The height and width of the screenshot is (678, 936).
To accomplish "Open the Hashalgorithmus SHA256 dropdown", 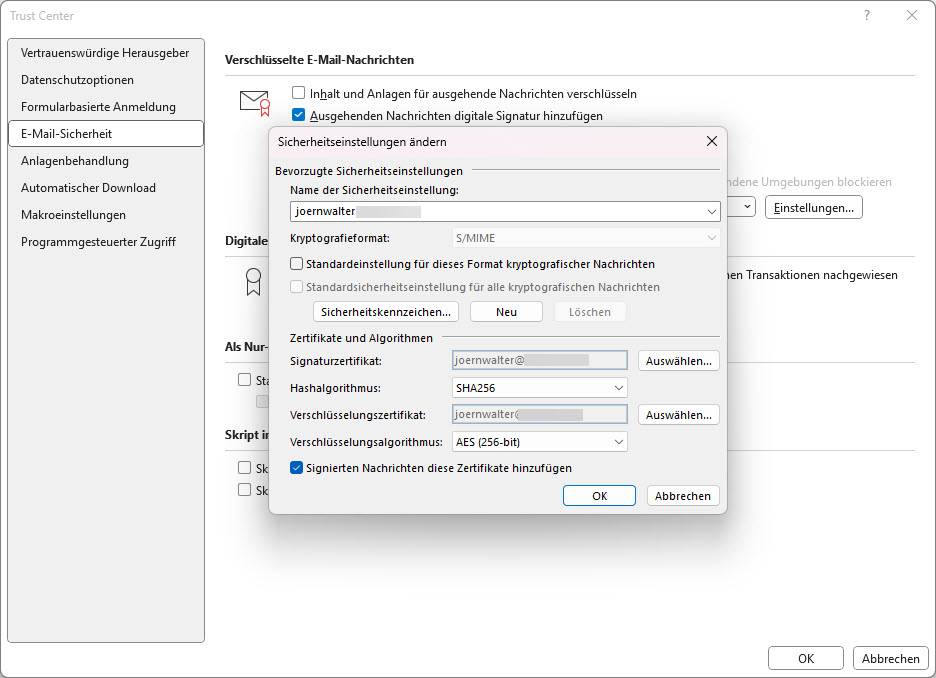I will [618, 388].
